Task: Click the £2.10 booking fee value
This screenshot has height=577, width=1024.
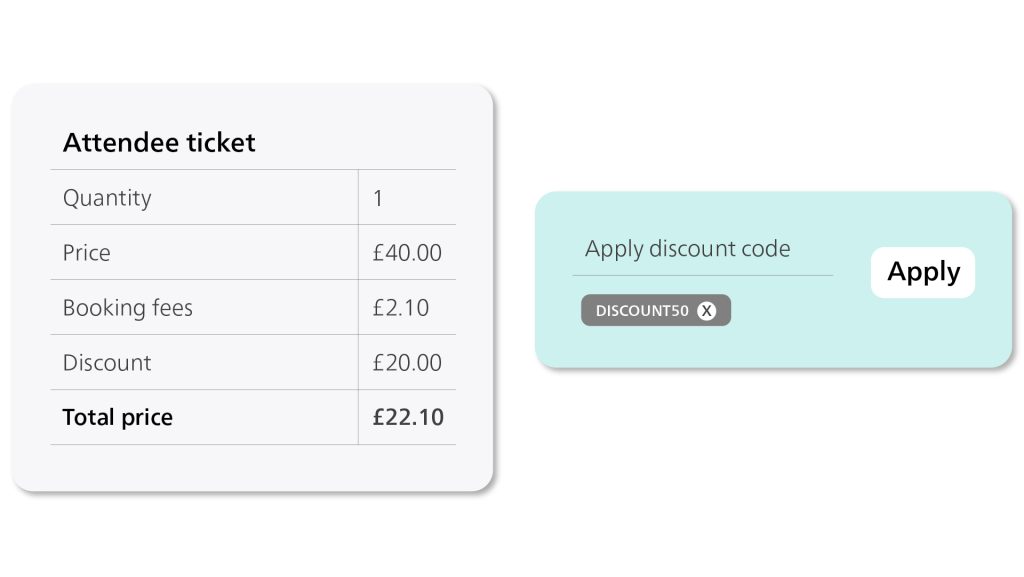Action: (x=400, y=307)
